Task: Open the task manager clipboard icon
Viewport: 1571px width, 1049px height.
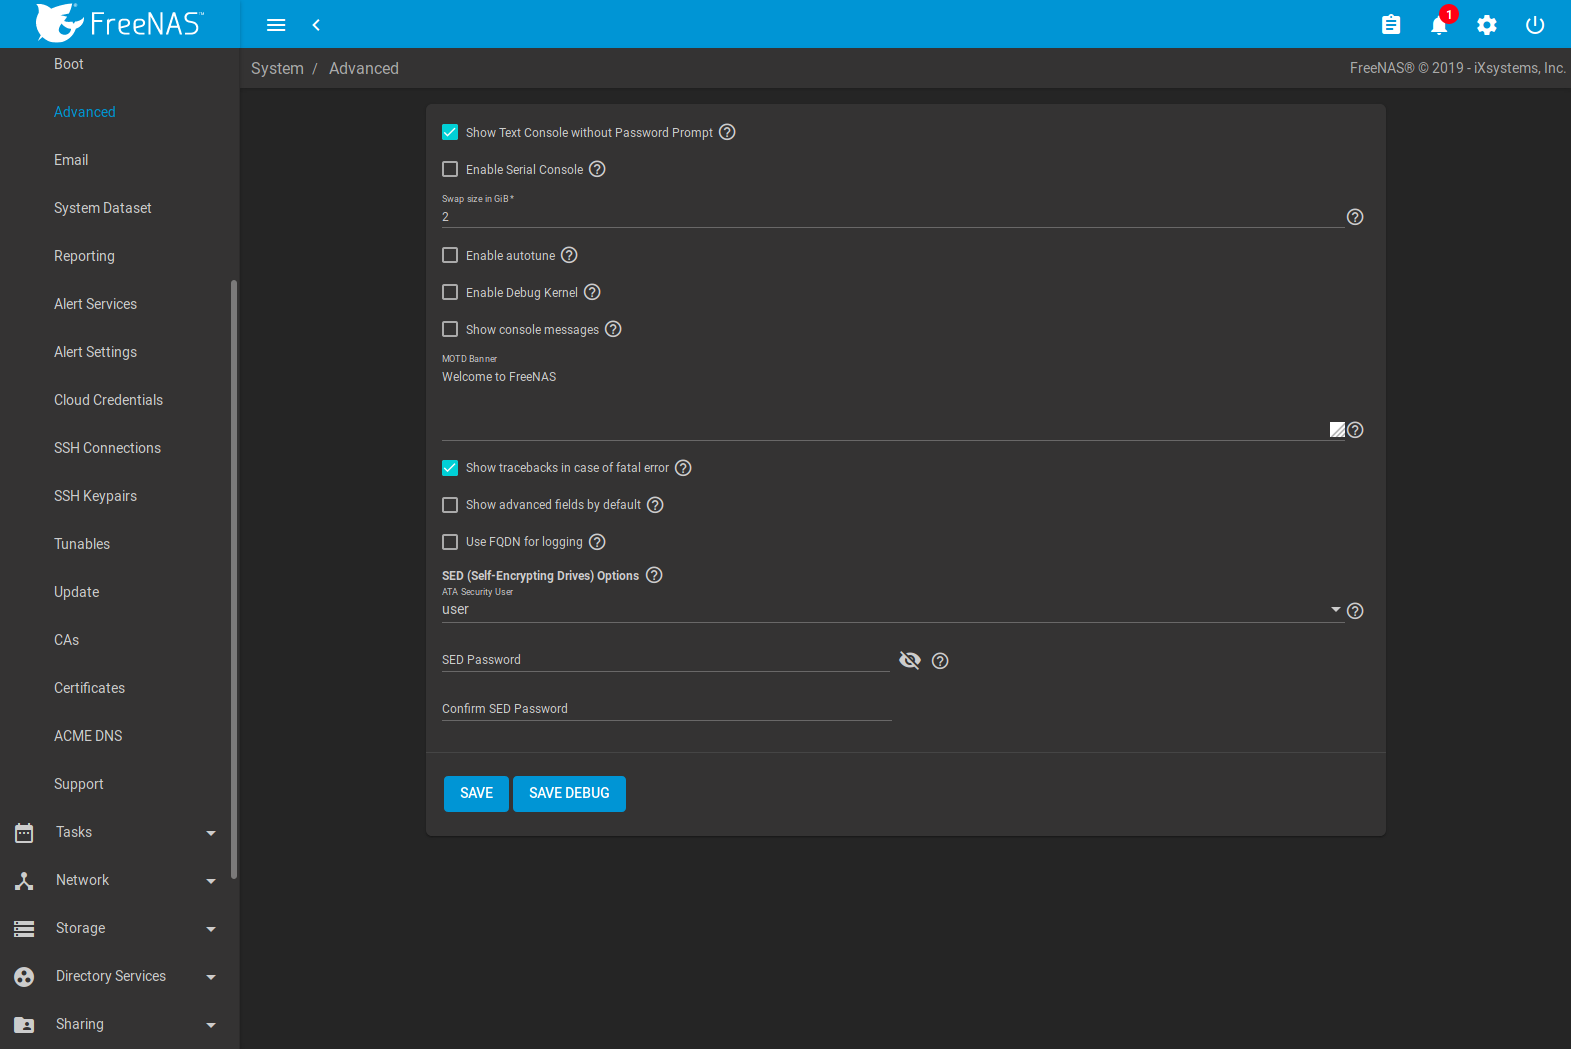Action: pos(1391,25)
